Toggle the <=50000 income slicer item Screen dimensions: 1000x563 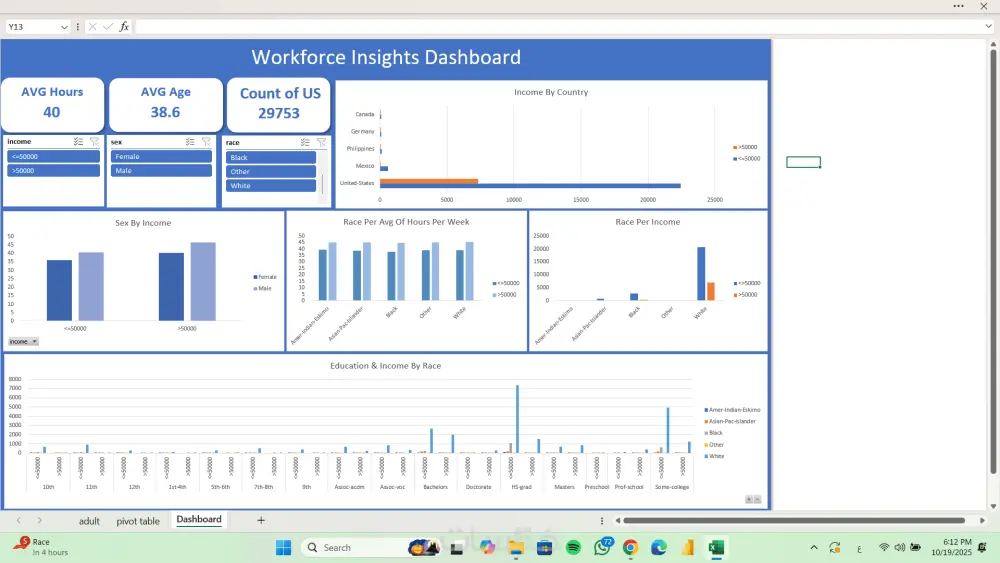coord(54,156)
